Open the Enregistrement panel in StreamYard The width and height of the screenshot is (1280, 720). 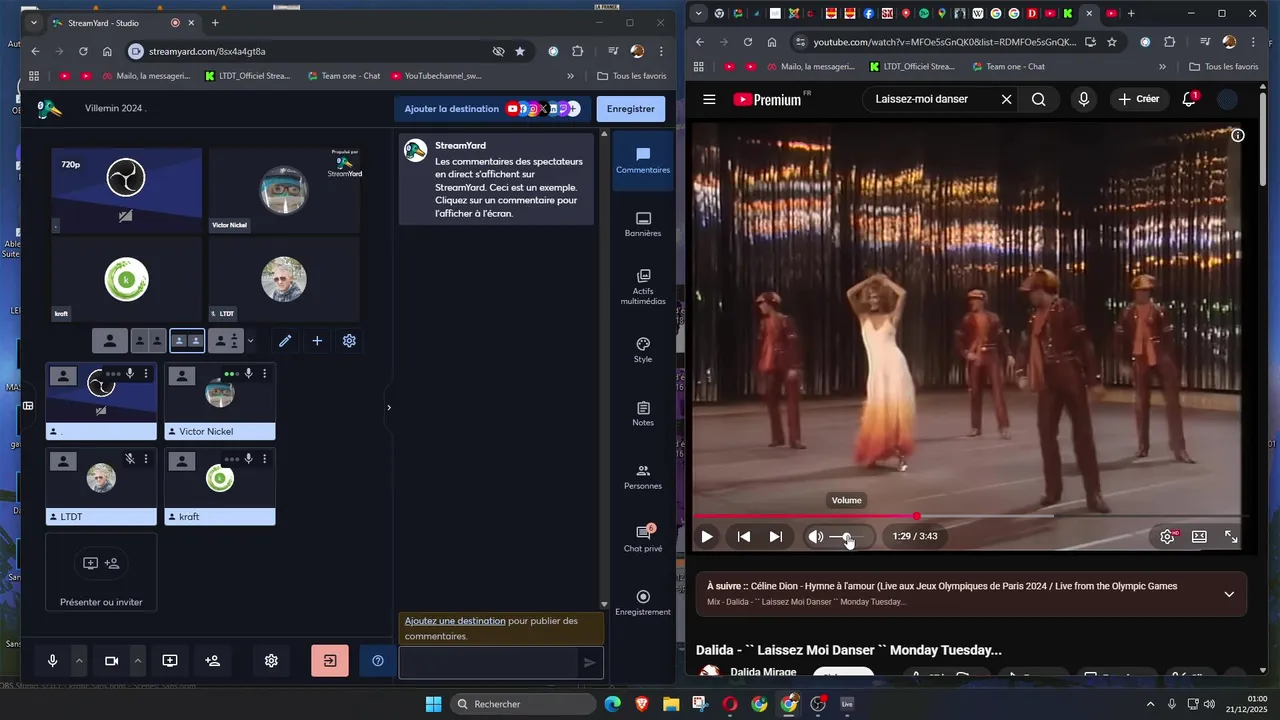[643, 603]
